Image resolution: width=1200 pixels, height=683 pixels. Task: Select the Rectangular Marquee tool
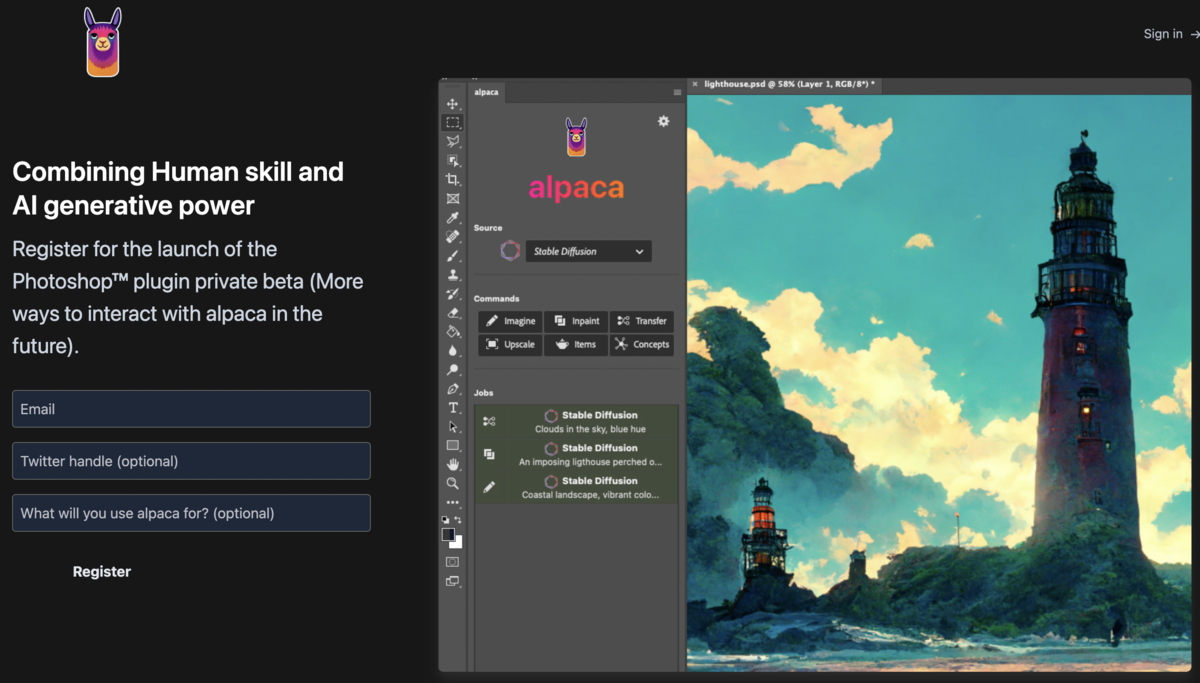pyautogui.click(x=452, y=122)
